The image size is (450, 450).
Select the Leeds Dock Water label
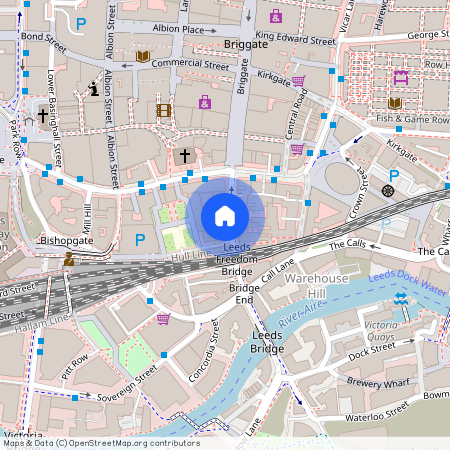(407, 282)
